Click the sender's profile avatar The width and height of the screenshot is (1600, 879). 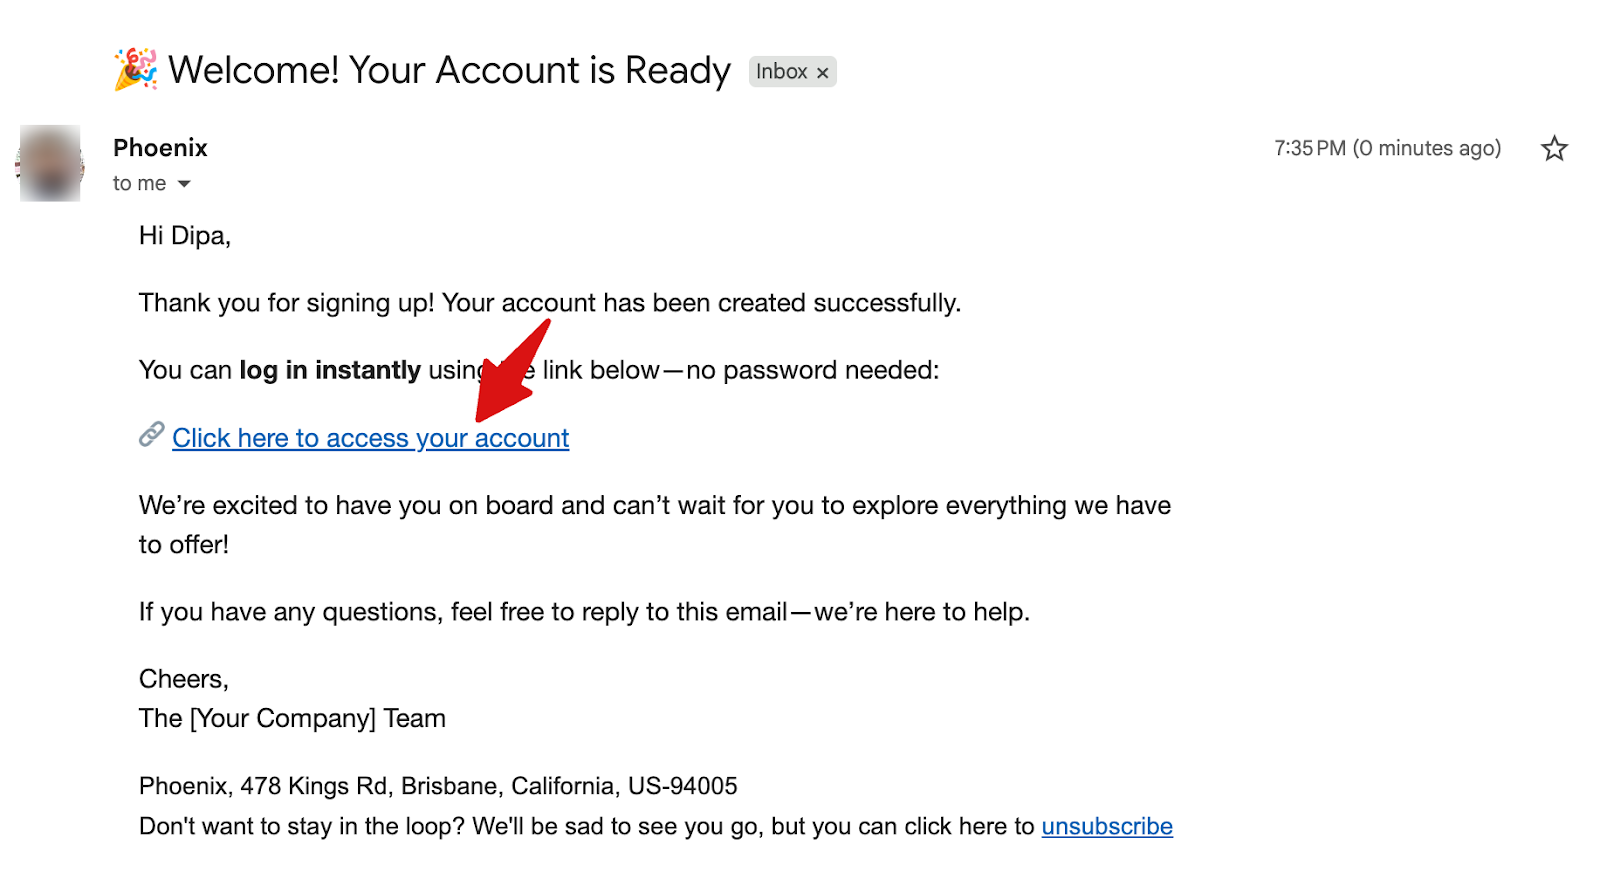[49, 162]
